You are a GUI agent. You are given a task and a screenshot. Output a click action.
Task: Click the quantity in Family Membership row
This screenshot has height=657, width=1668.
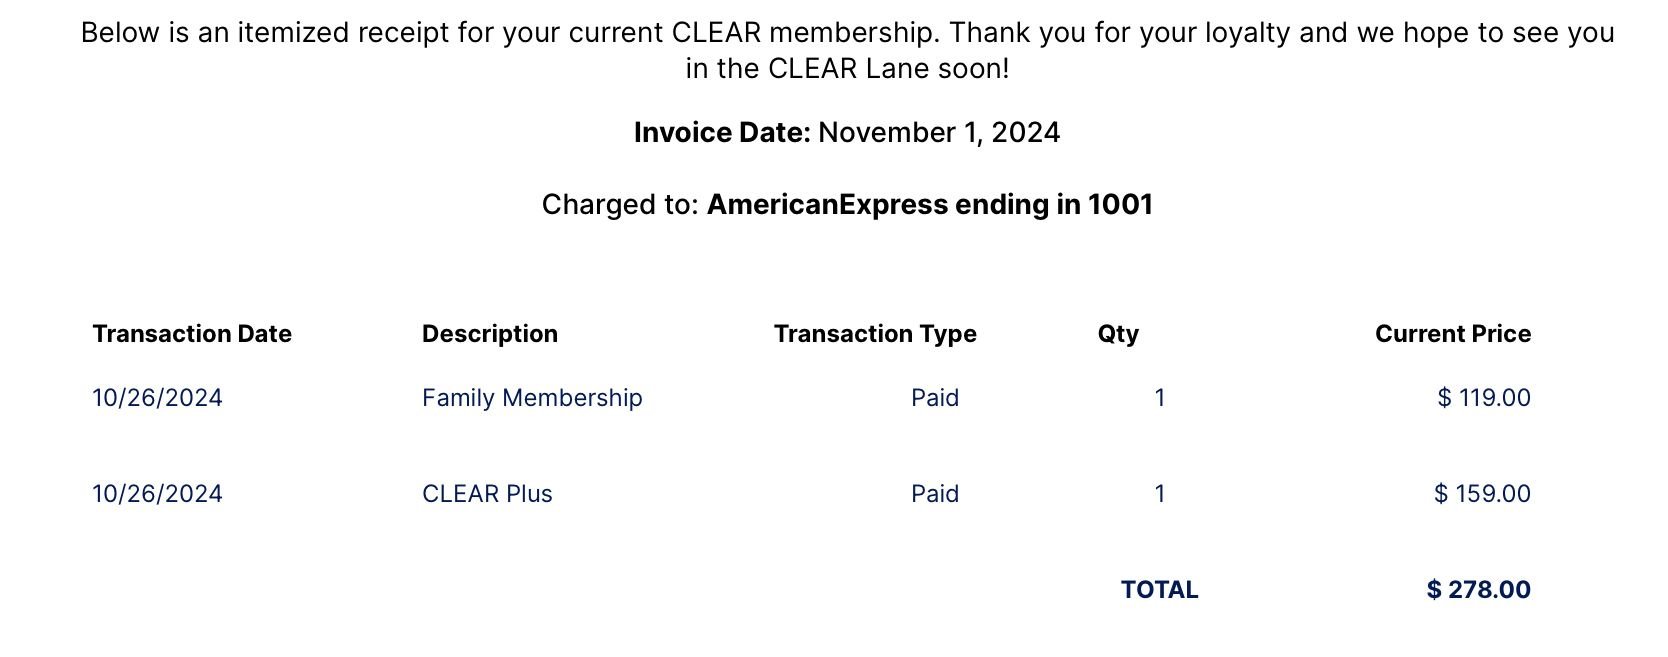point(1160,398)
